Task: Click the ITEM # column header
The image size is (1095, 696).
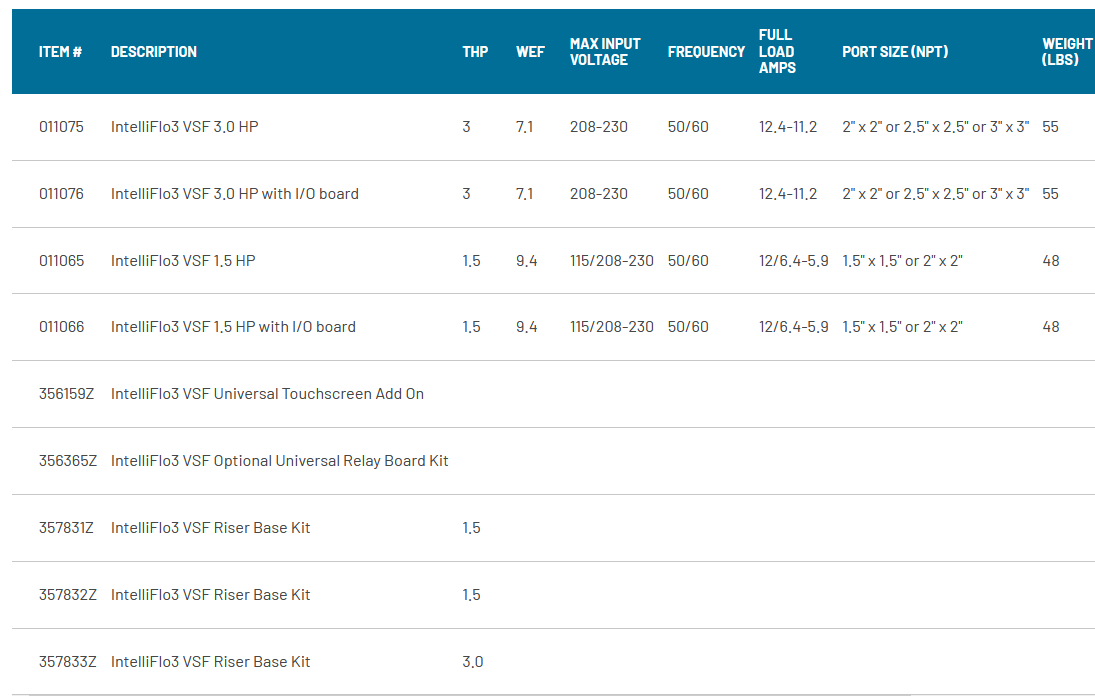Action: coord(60,52)
